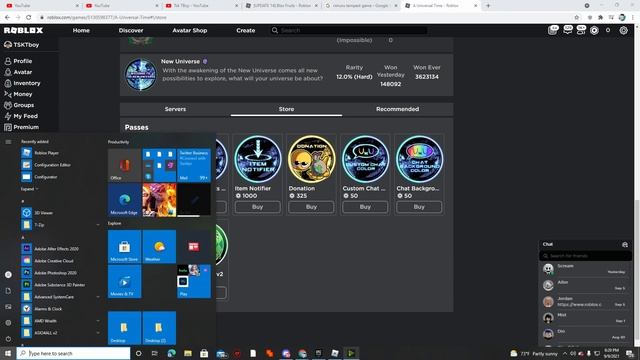Open Pictures icon in Start menu rail

8,307
